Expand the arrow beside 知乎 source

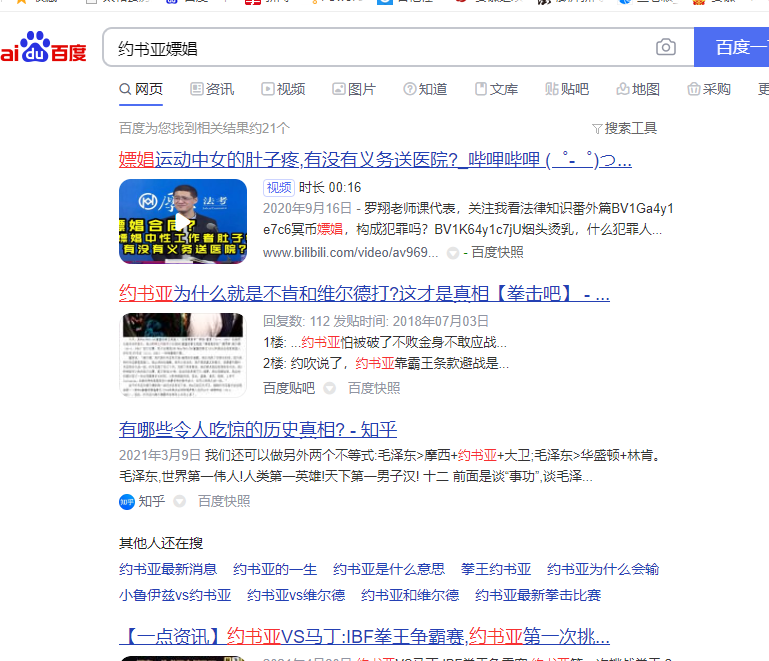(x=179, y=501)
